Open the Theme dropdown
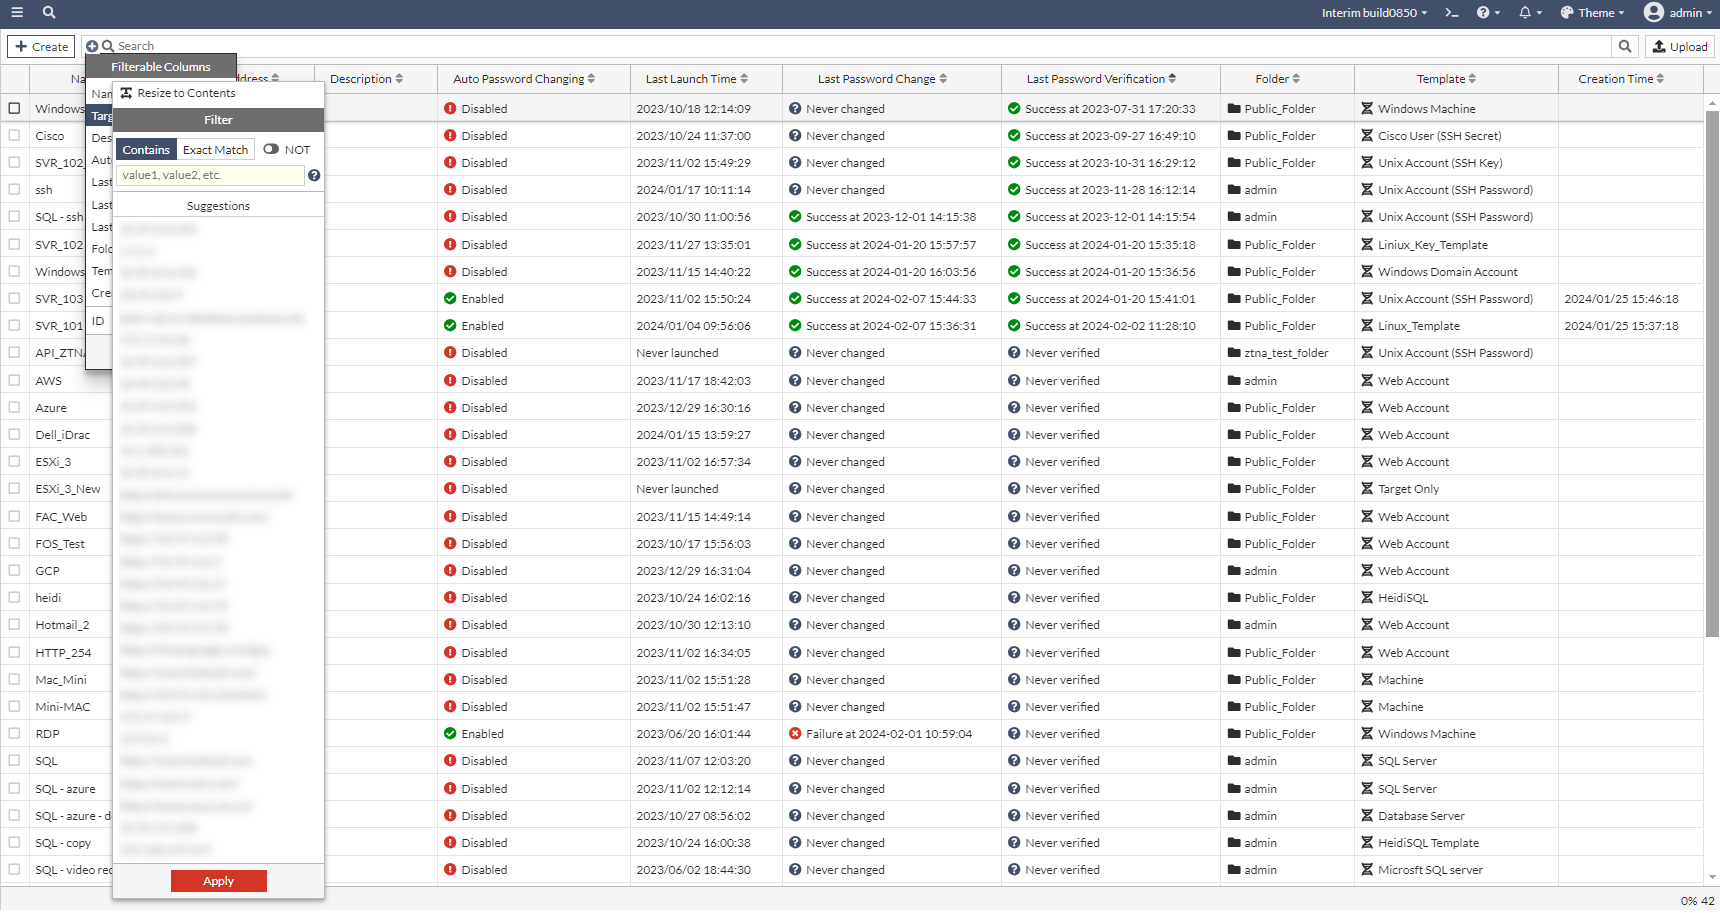Screen dimensions: 1720x913 click(1592, 13)
